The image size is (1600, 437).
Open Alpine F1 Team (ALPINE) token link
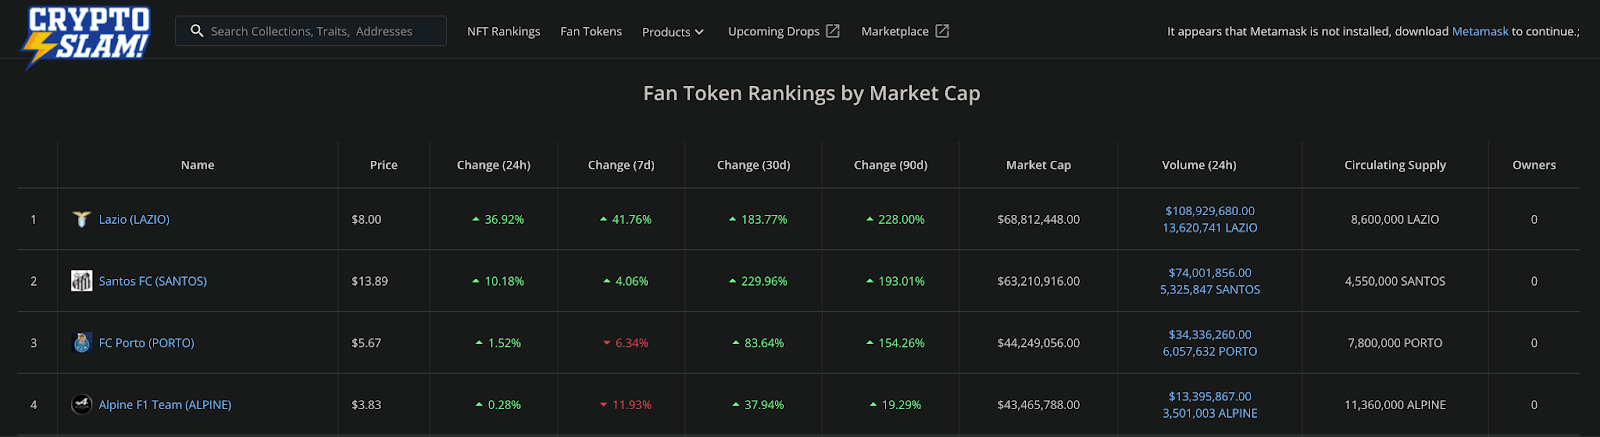[165, 405]
